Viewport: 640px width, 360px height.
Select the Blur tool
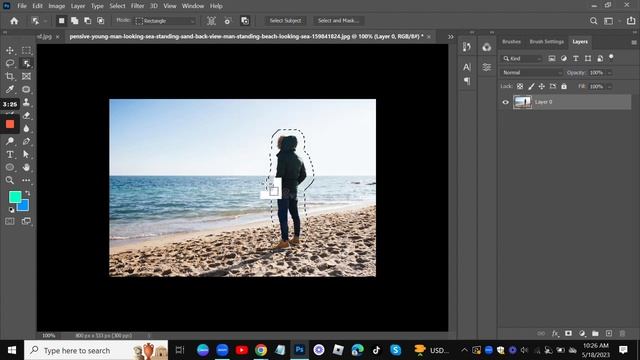[26, 129]
